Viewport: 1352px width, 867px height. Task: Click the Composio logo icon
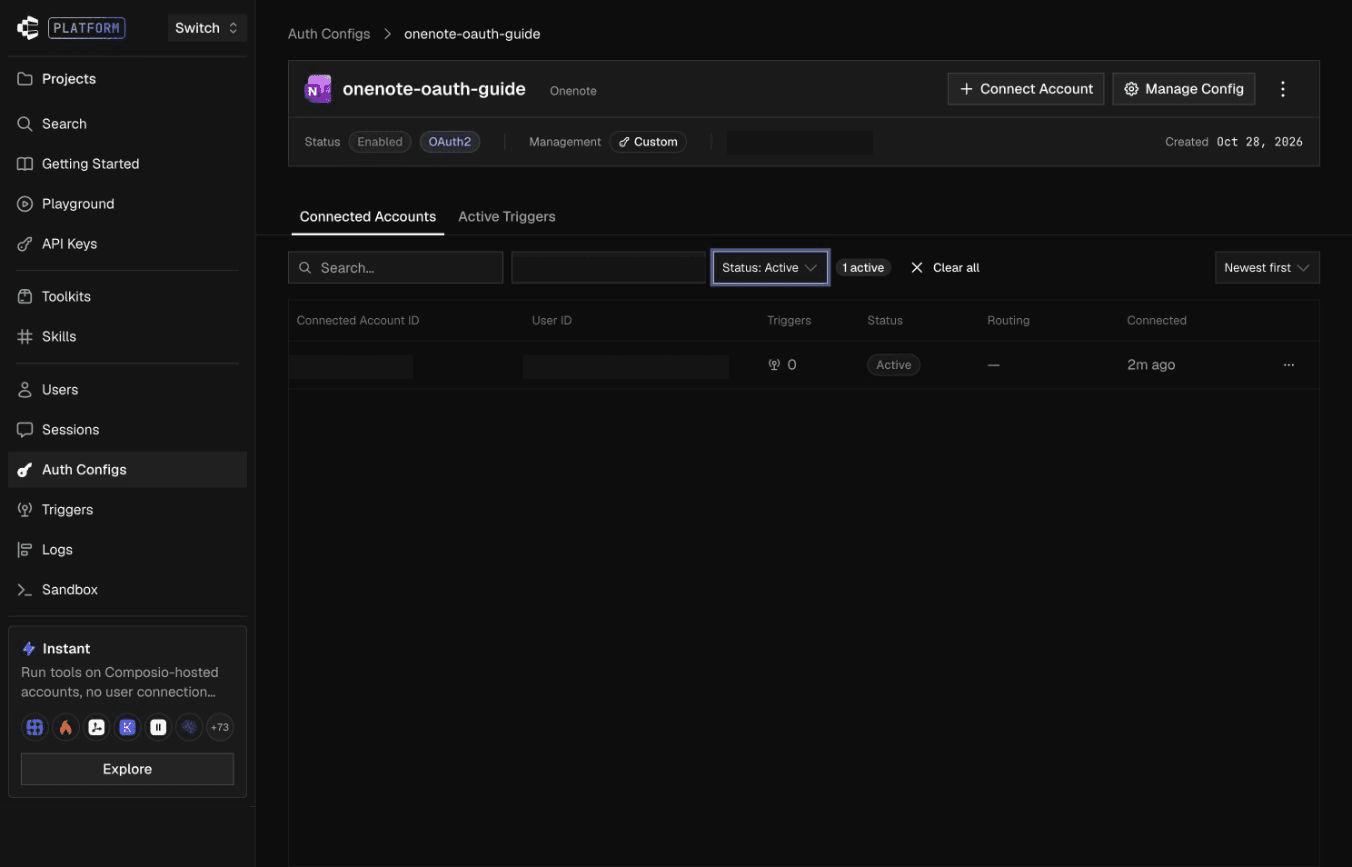[28, 28]
